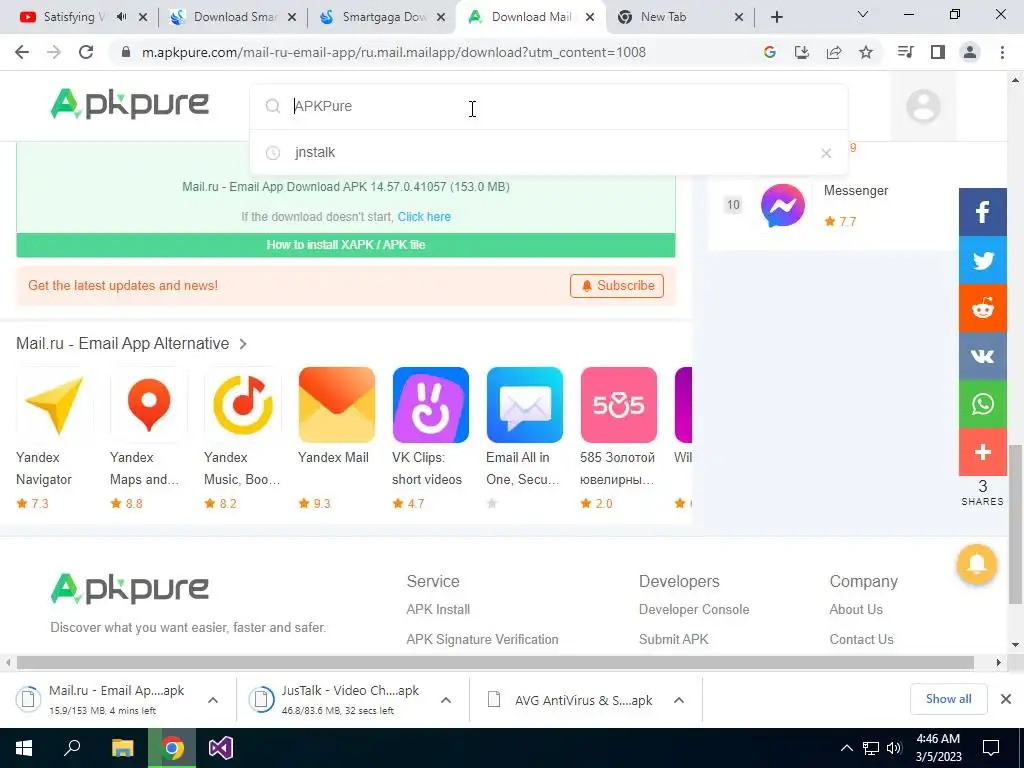
Task: Open the Submit APK link
Action: point(673,639)
